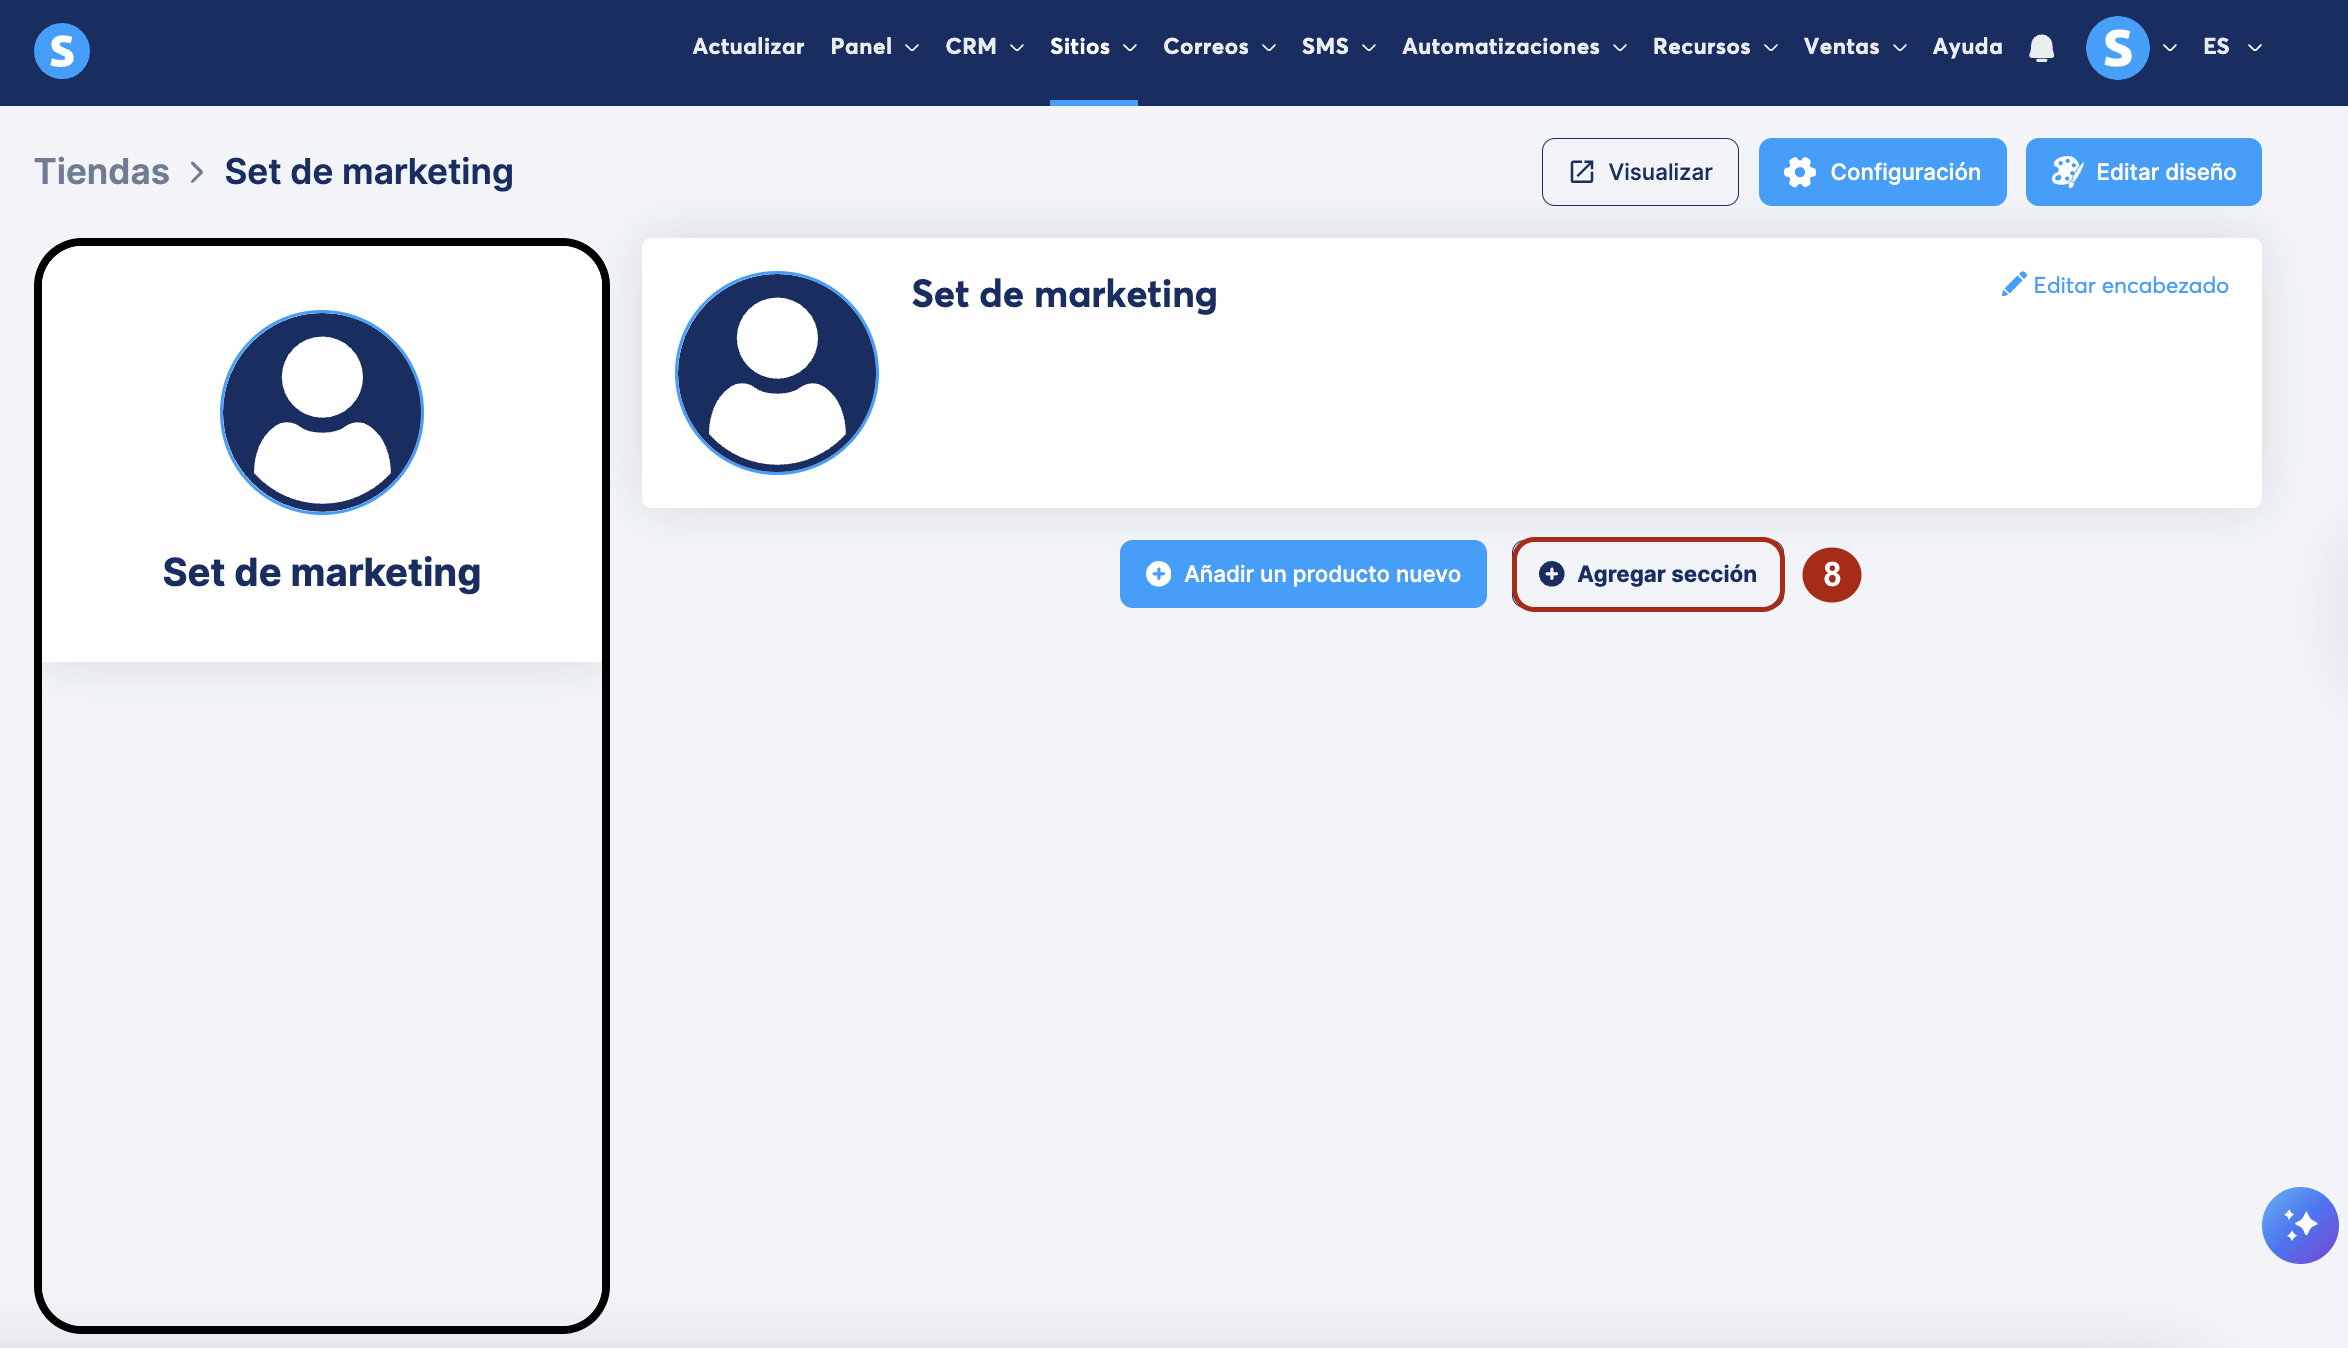Screen dimensions: 2348x1348
Task: Click the avatar in the mobile preview
Action: point(322,412)
